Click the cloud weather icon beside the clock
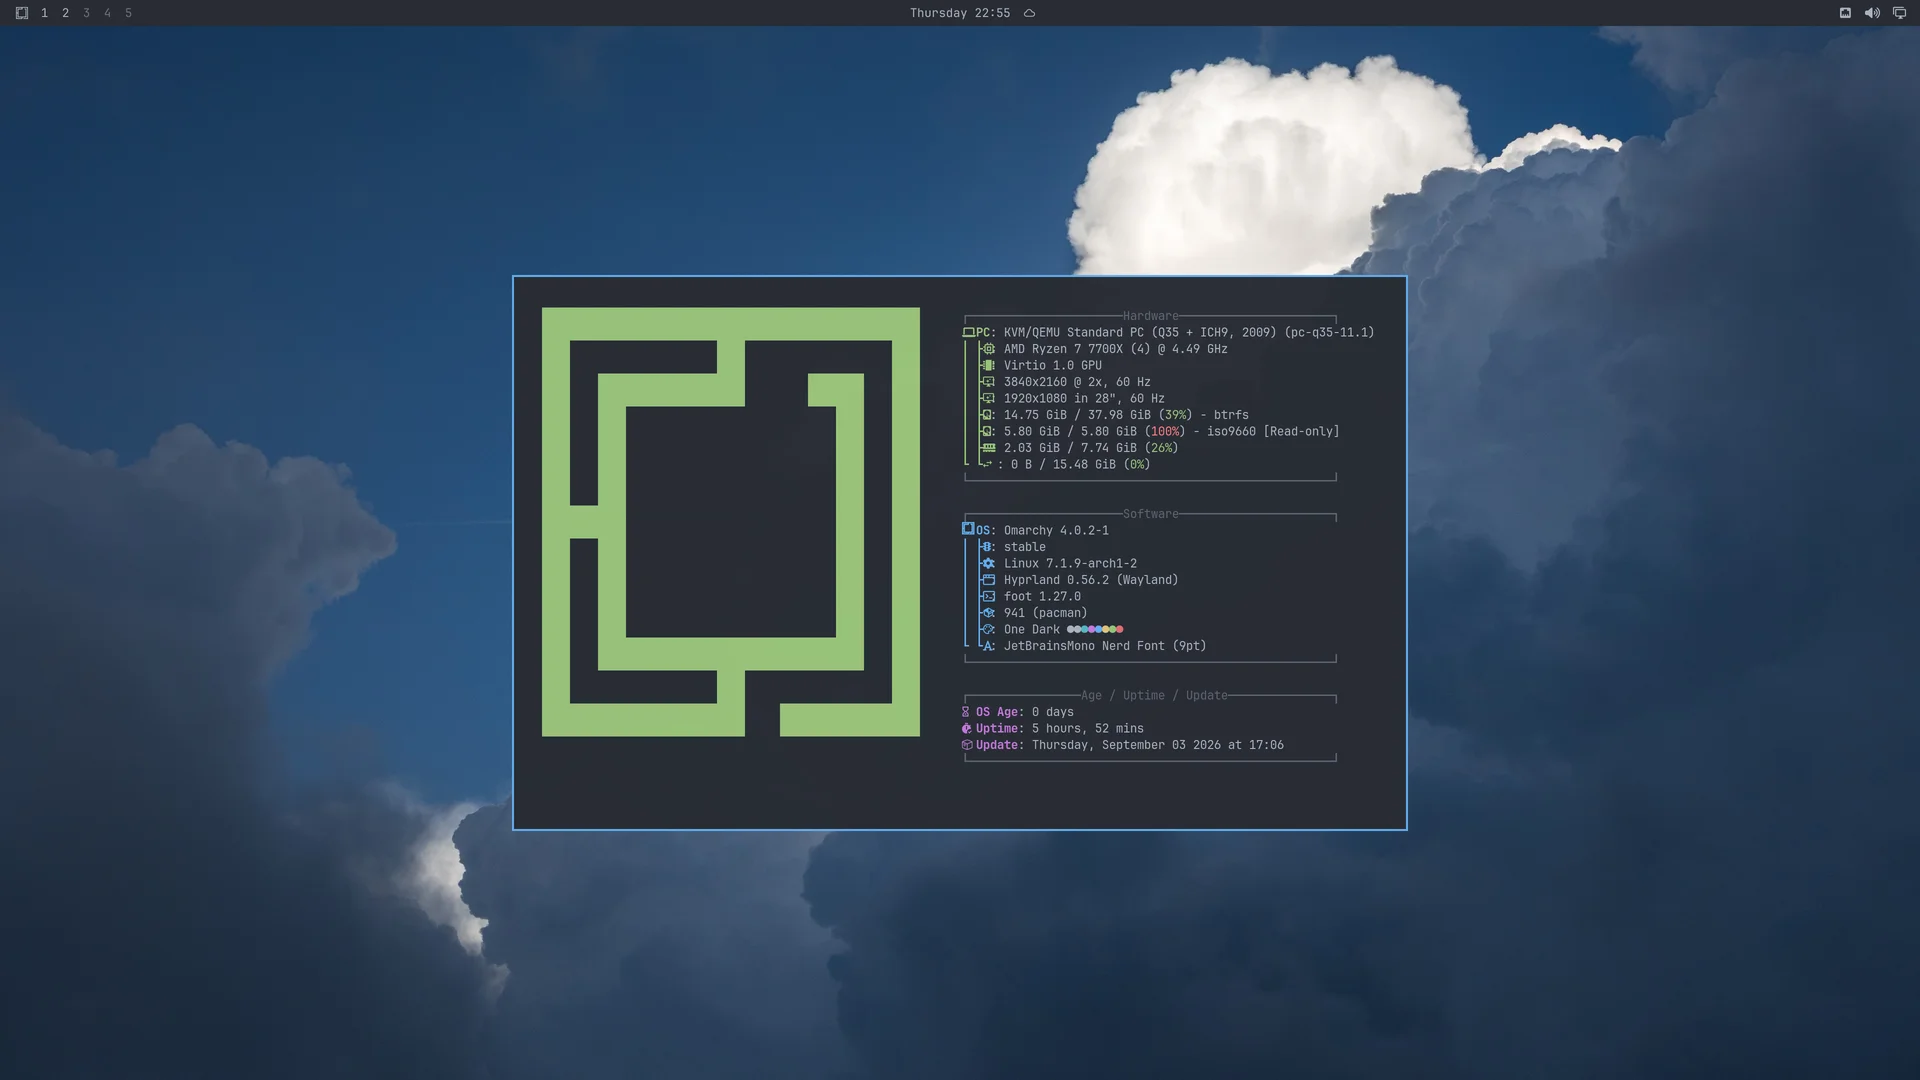 [1029, 13]
